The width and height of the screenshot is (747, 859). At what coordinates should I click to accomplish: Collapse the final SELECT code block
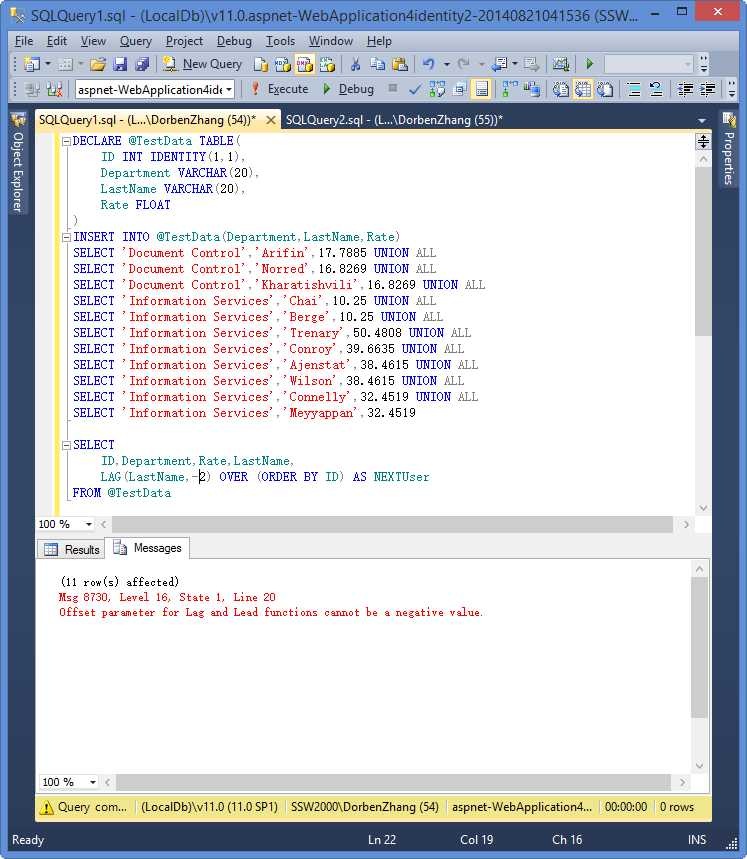[66, 445]
